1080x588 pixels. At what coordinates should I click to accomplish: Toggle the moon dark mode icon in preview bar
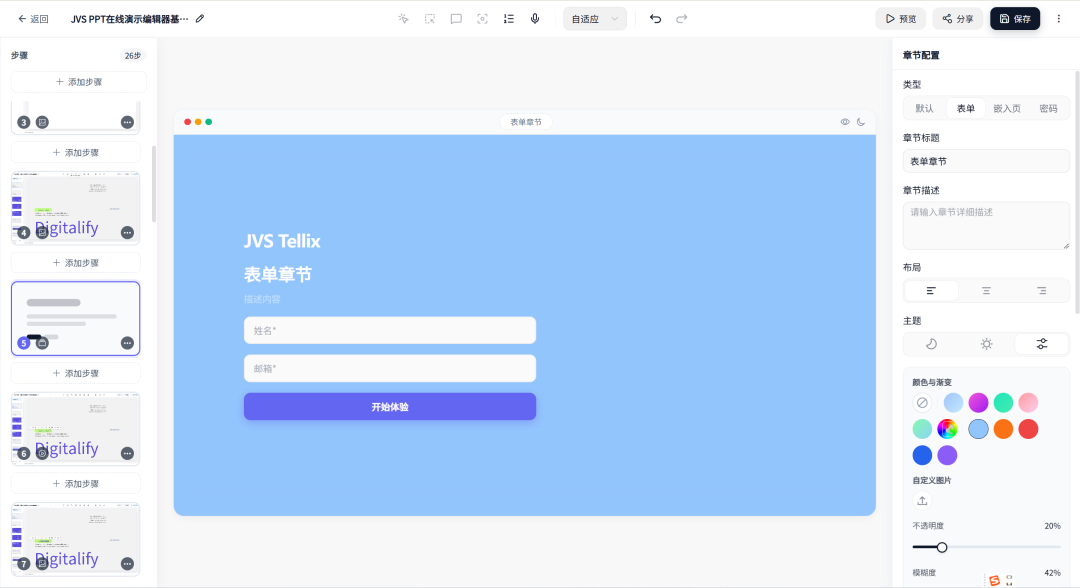point(861,122)
